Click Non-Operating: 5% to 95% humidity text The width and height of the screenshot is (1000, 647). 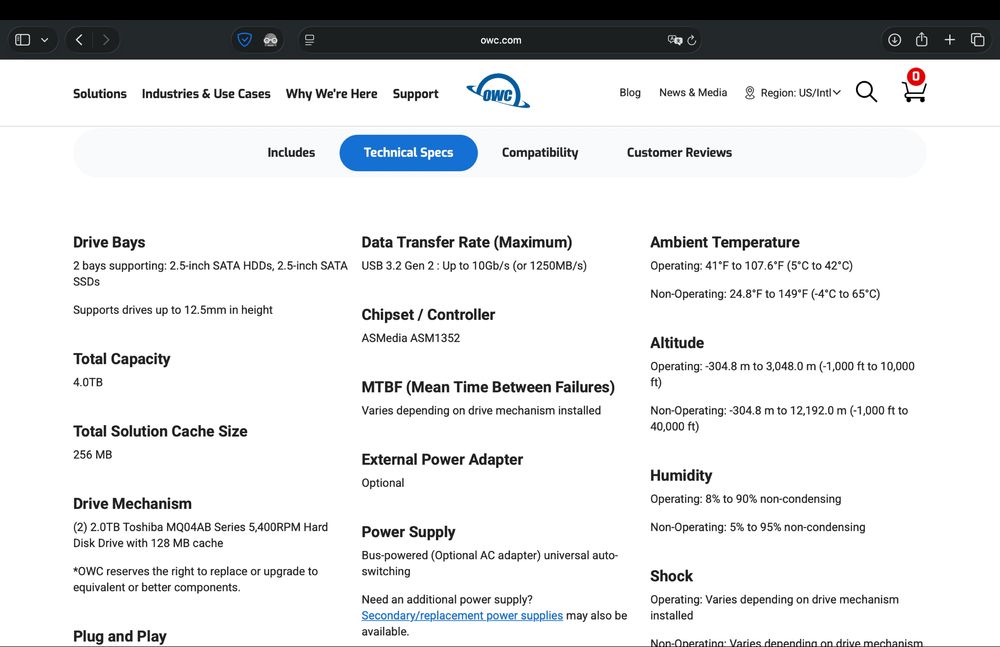click(758, 527)
